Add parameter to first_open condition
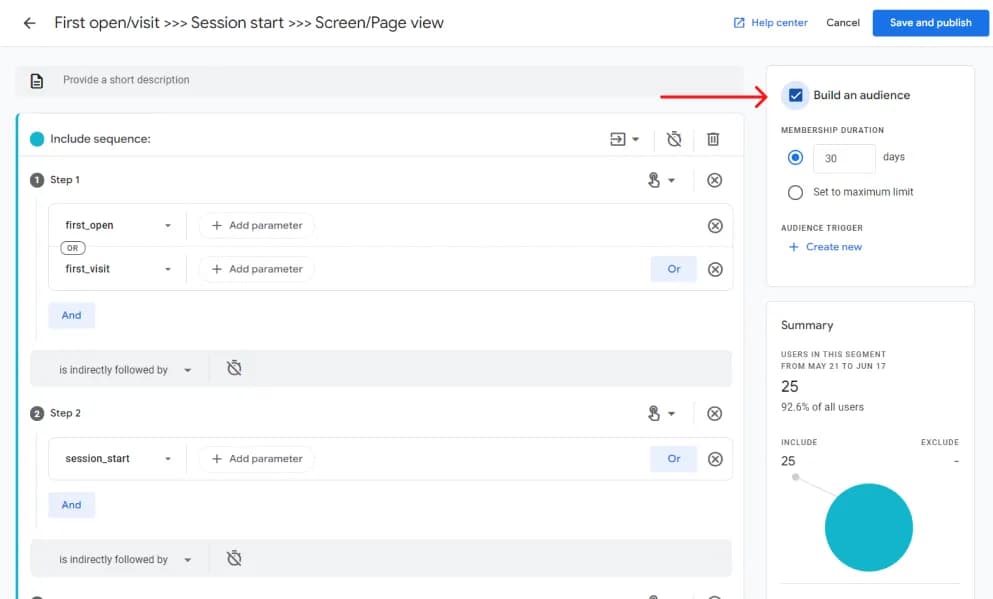The height and width of the screenshot is (599, 993). coord(256,225)
